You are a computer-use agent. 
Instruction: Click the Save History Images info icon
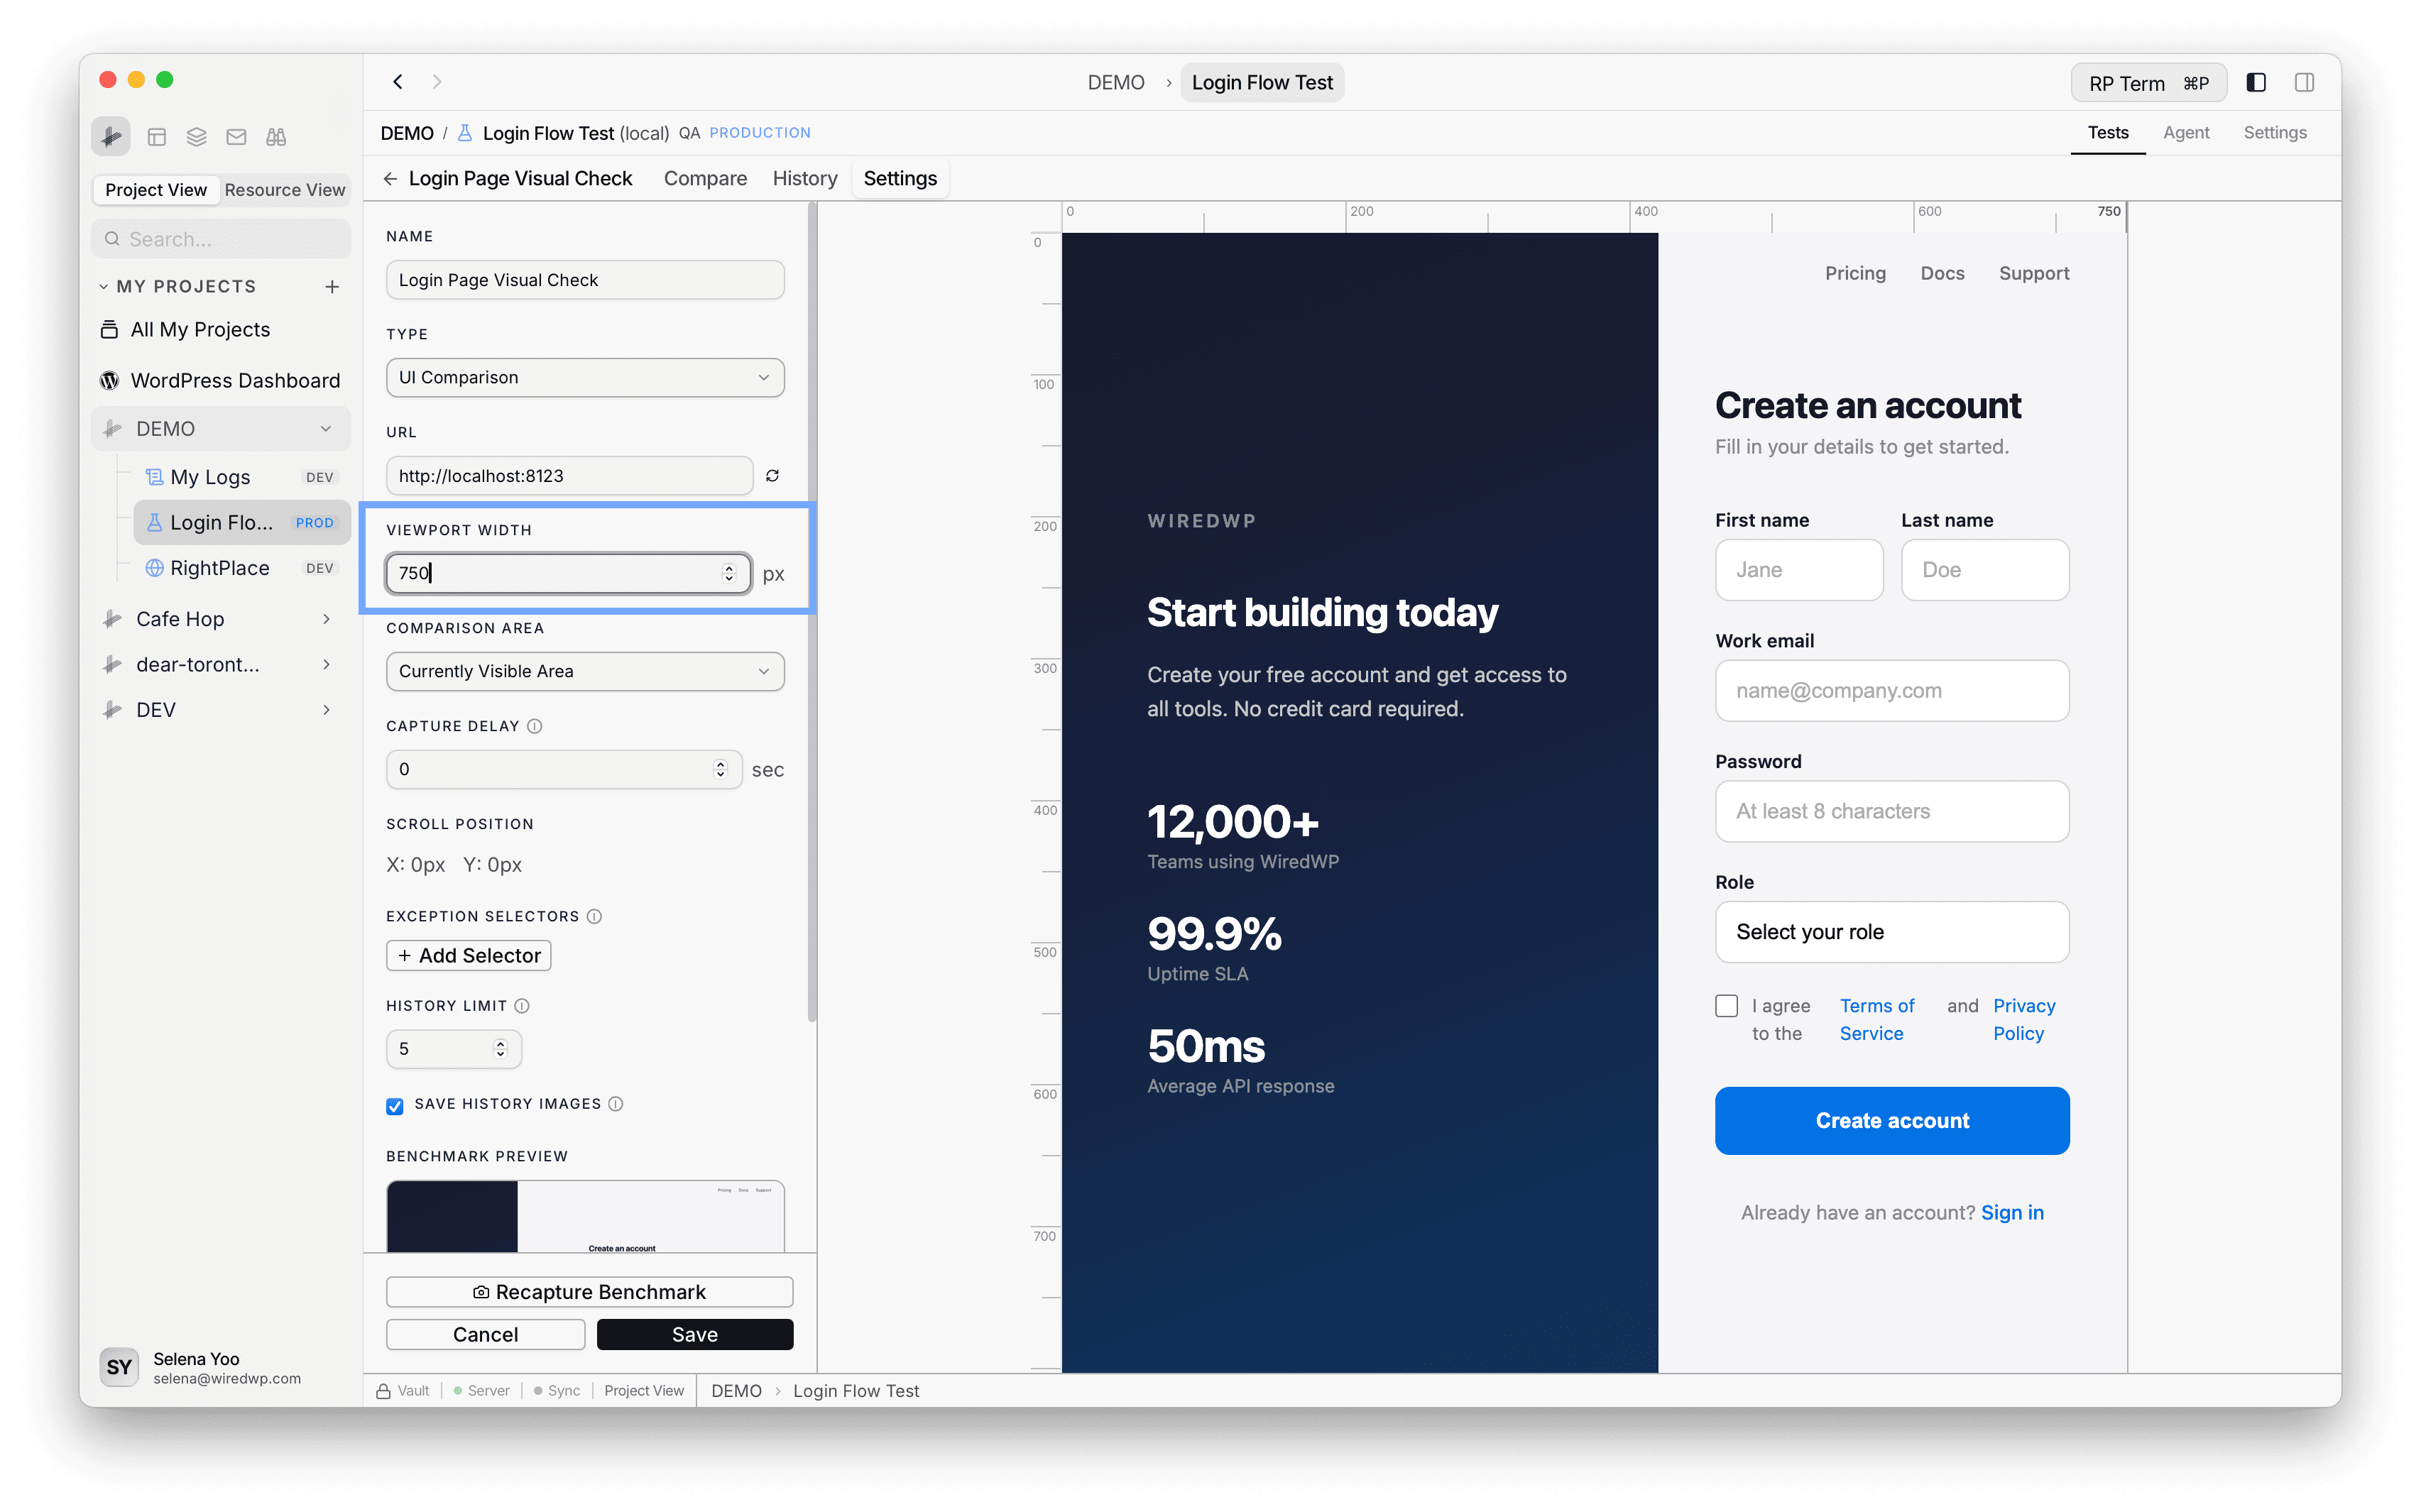616,1104
